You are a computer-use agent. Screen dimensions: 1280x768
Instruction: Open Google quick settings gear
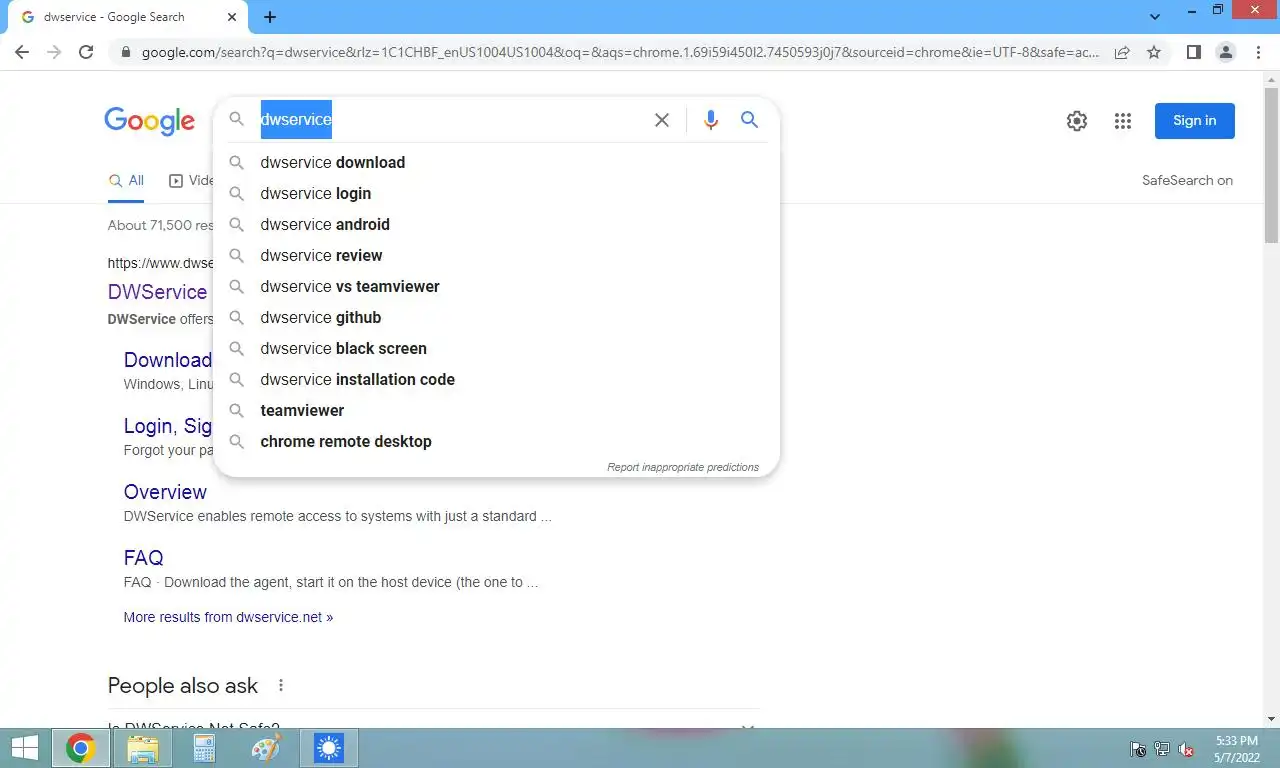point(1077,121)
